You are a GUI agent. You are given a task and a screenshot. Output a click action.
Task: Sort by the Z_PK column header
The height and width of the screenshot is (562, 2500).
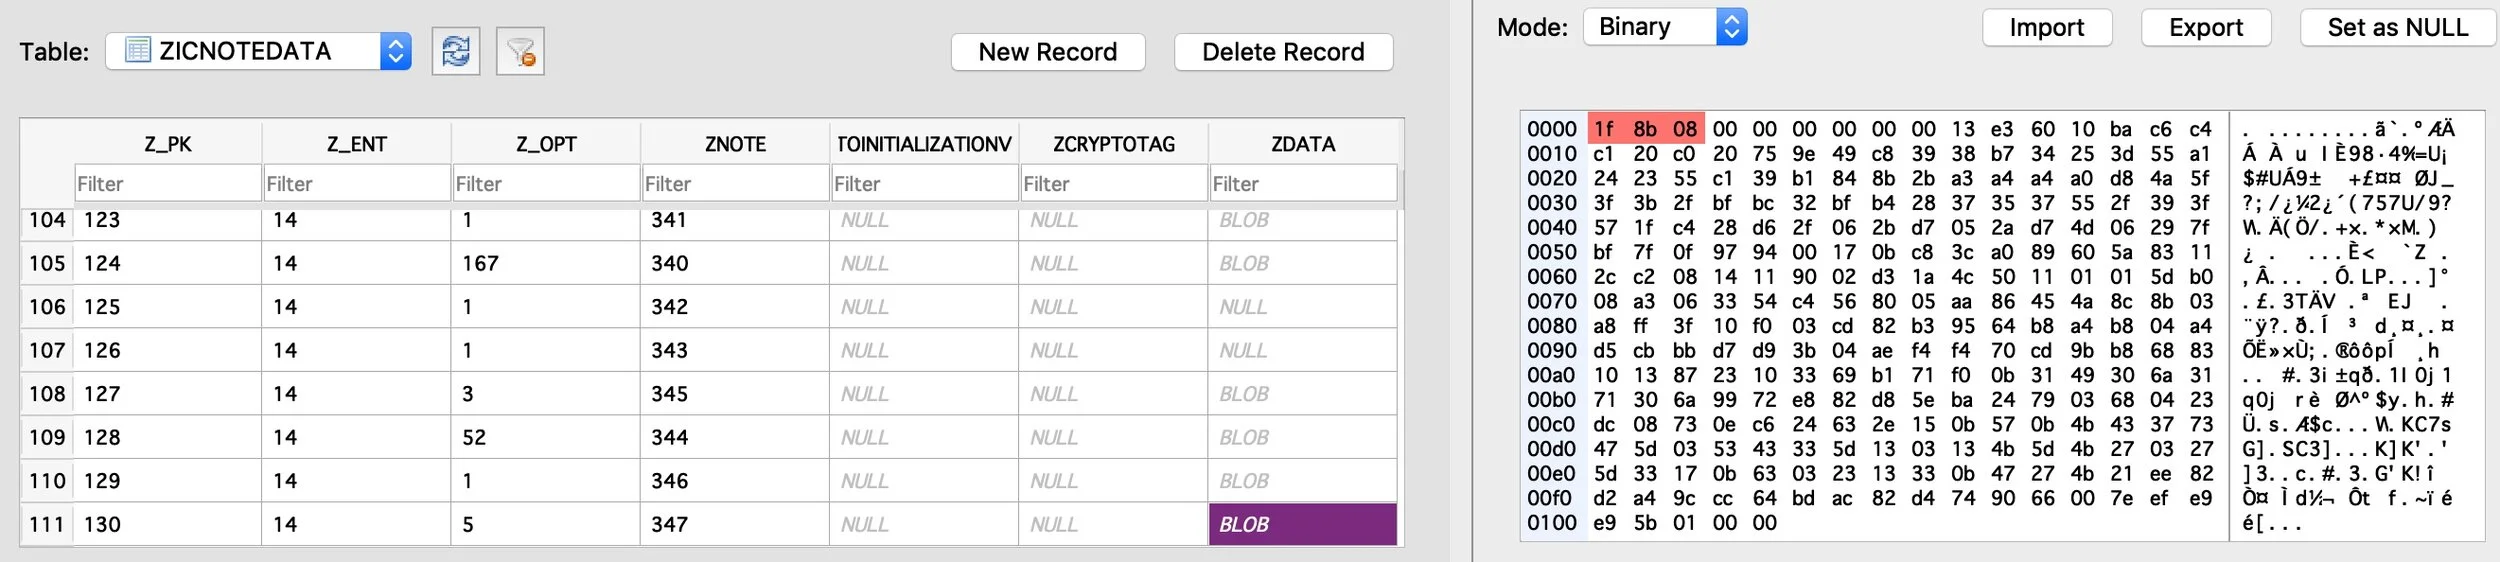coord(168,144)
